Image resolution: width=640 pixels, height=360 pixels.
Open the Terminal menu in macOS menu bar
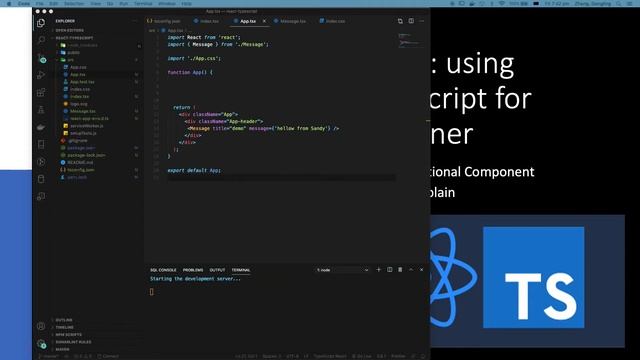click(143, 3)
